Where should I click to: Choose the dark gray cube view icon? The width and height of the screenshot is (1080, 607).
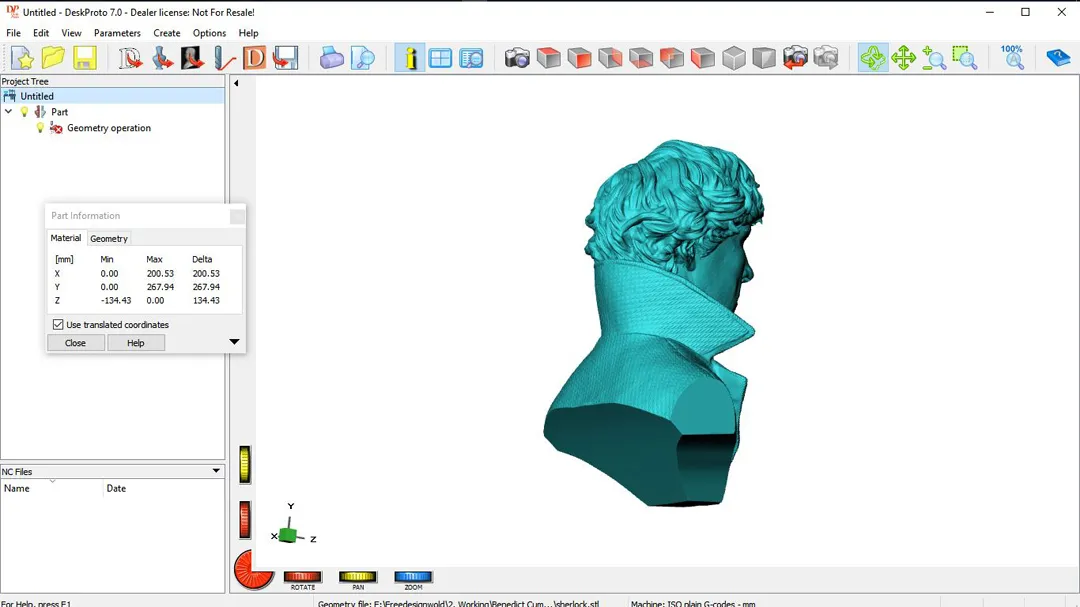point(764,59)
